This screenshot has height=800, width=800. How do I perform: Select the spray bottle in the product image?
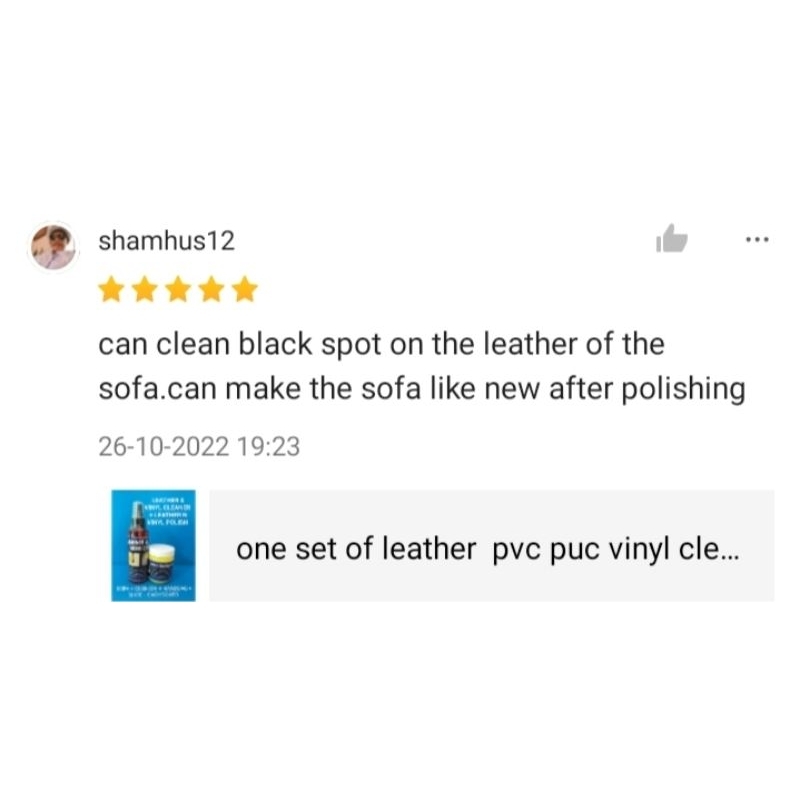click(x=138, y=543)
